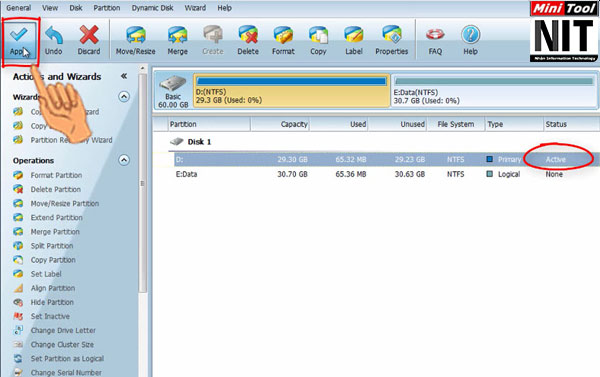Choose Delete Partition in Operations list
The height and width of the screenshot is (377, 600).
coord(56,189)
